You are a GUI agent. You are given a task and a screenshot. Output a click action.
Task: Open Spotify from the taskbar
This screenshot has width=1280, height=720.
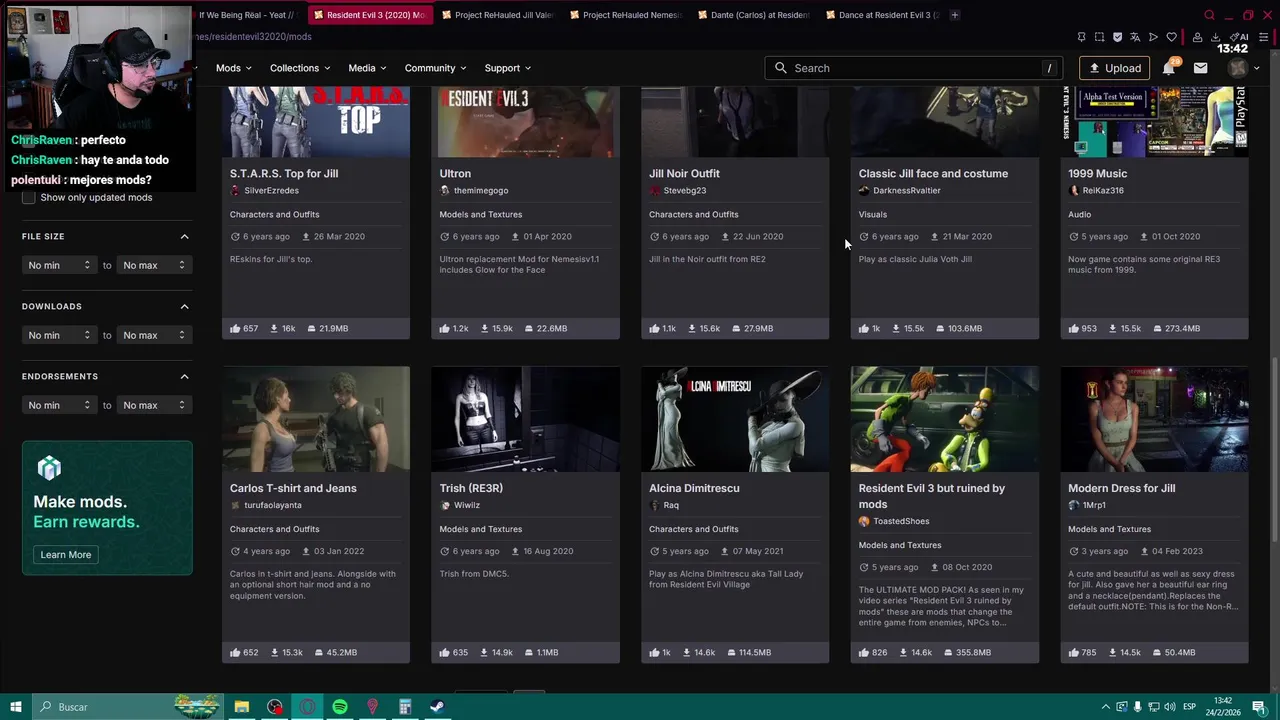(x=340, y=707)
